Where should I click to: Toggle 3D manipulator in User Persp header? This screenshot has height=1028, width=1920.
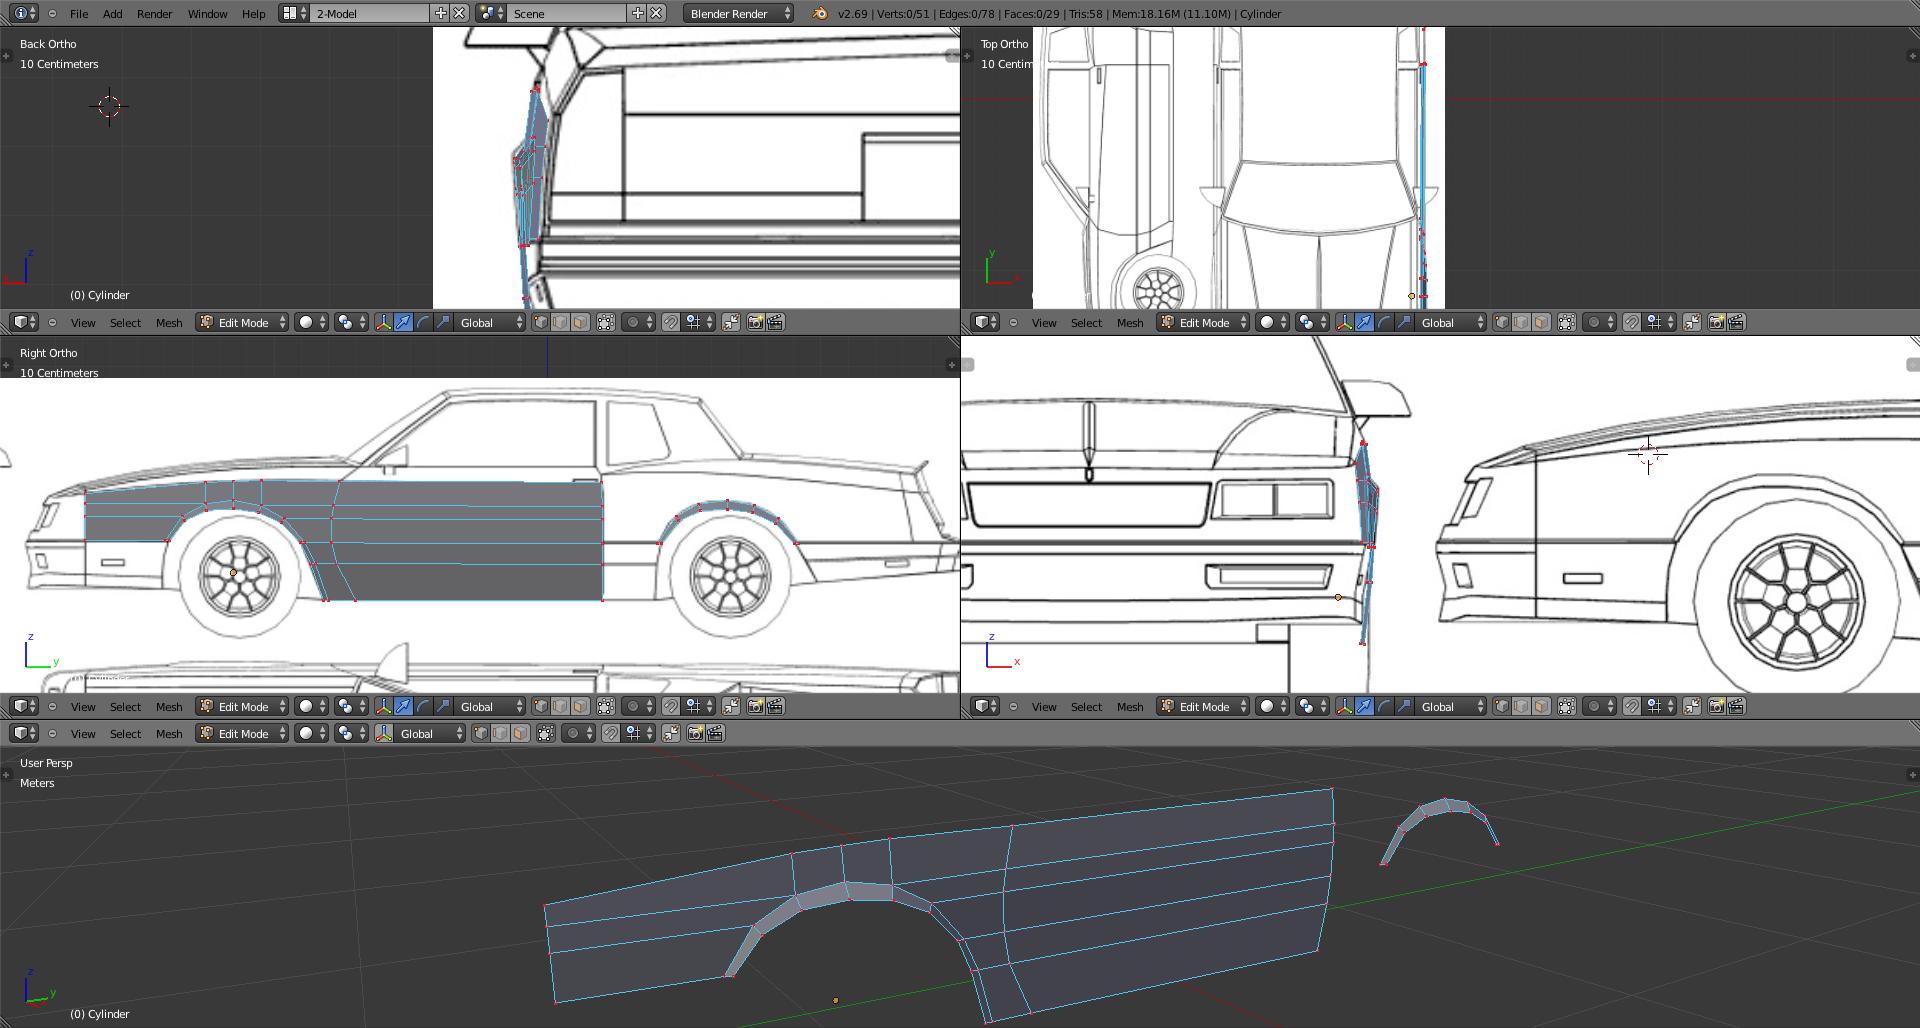[383, 733]
